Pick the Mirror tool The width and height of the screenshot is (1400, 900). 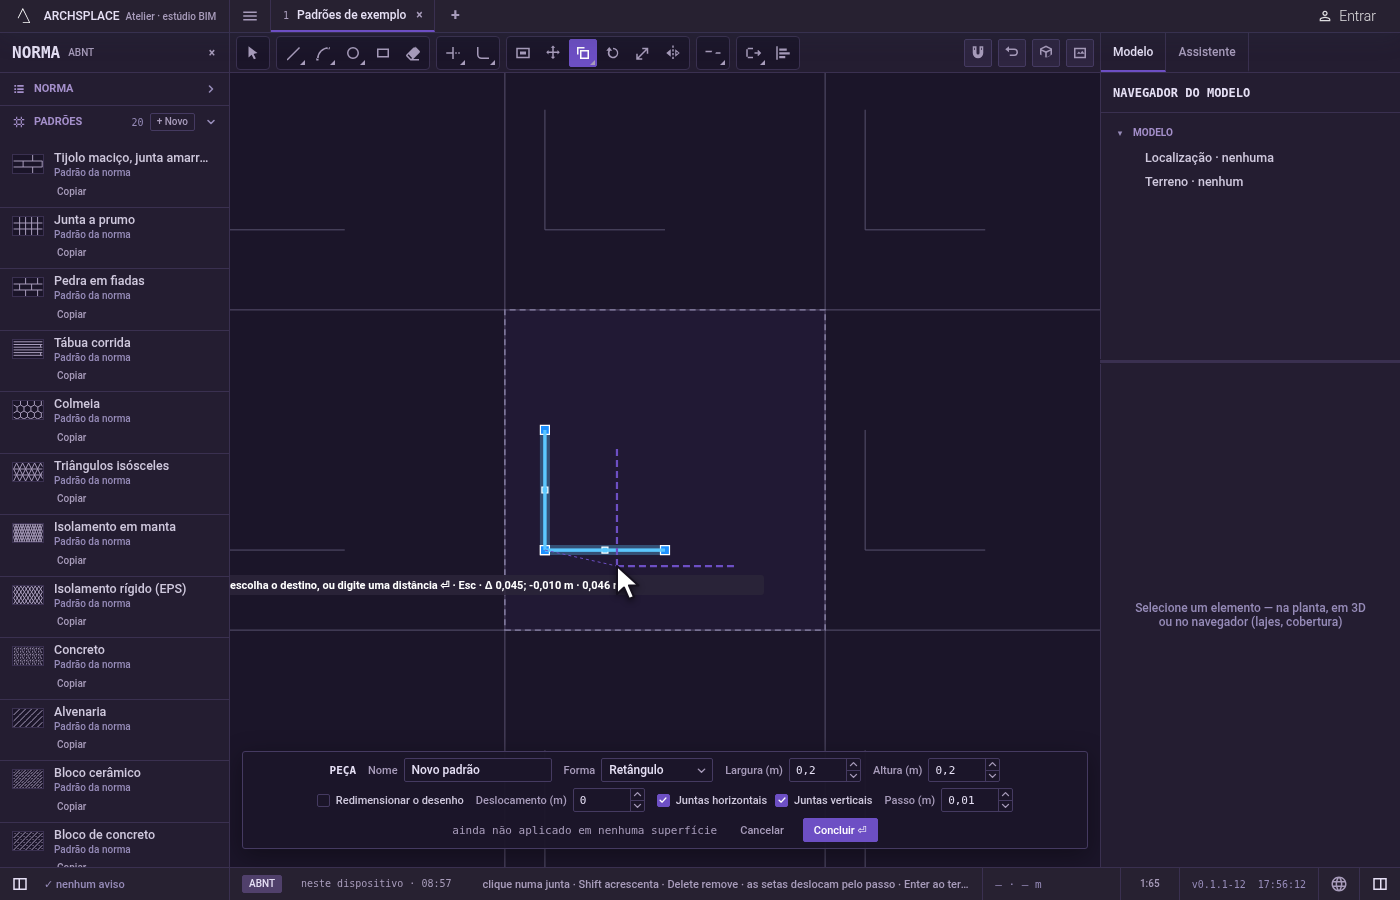coord(673,53)
